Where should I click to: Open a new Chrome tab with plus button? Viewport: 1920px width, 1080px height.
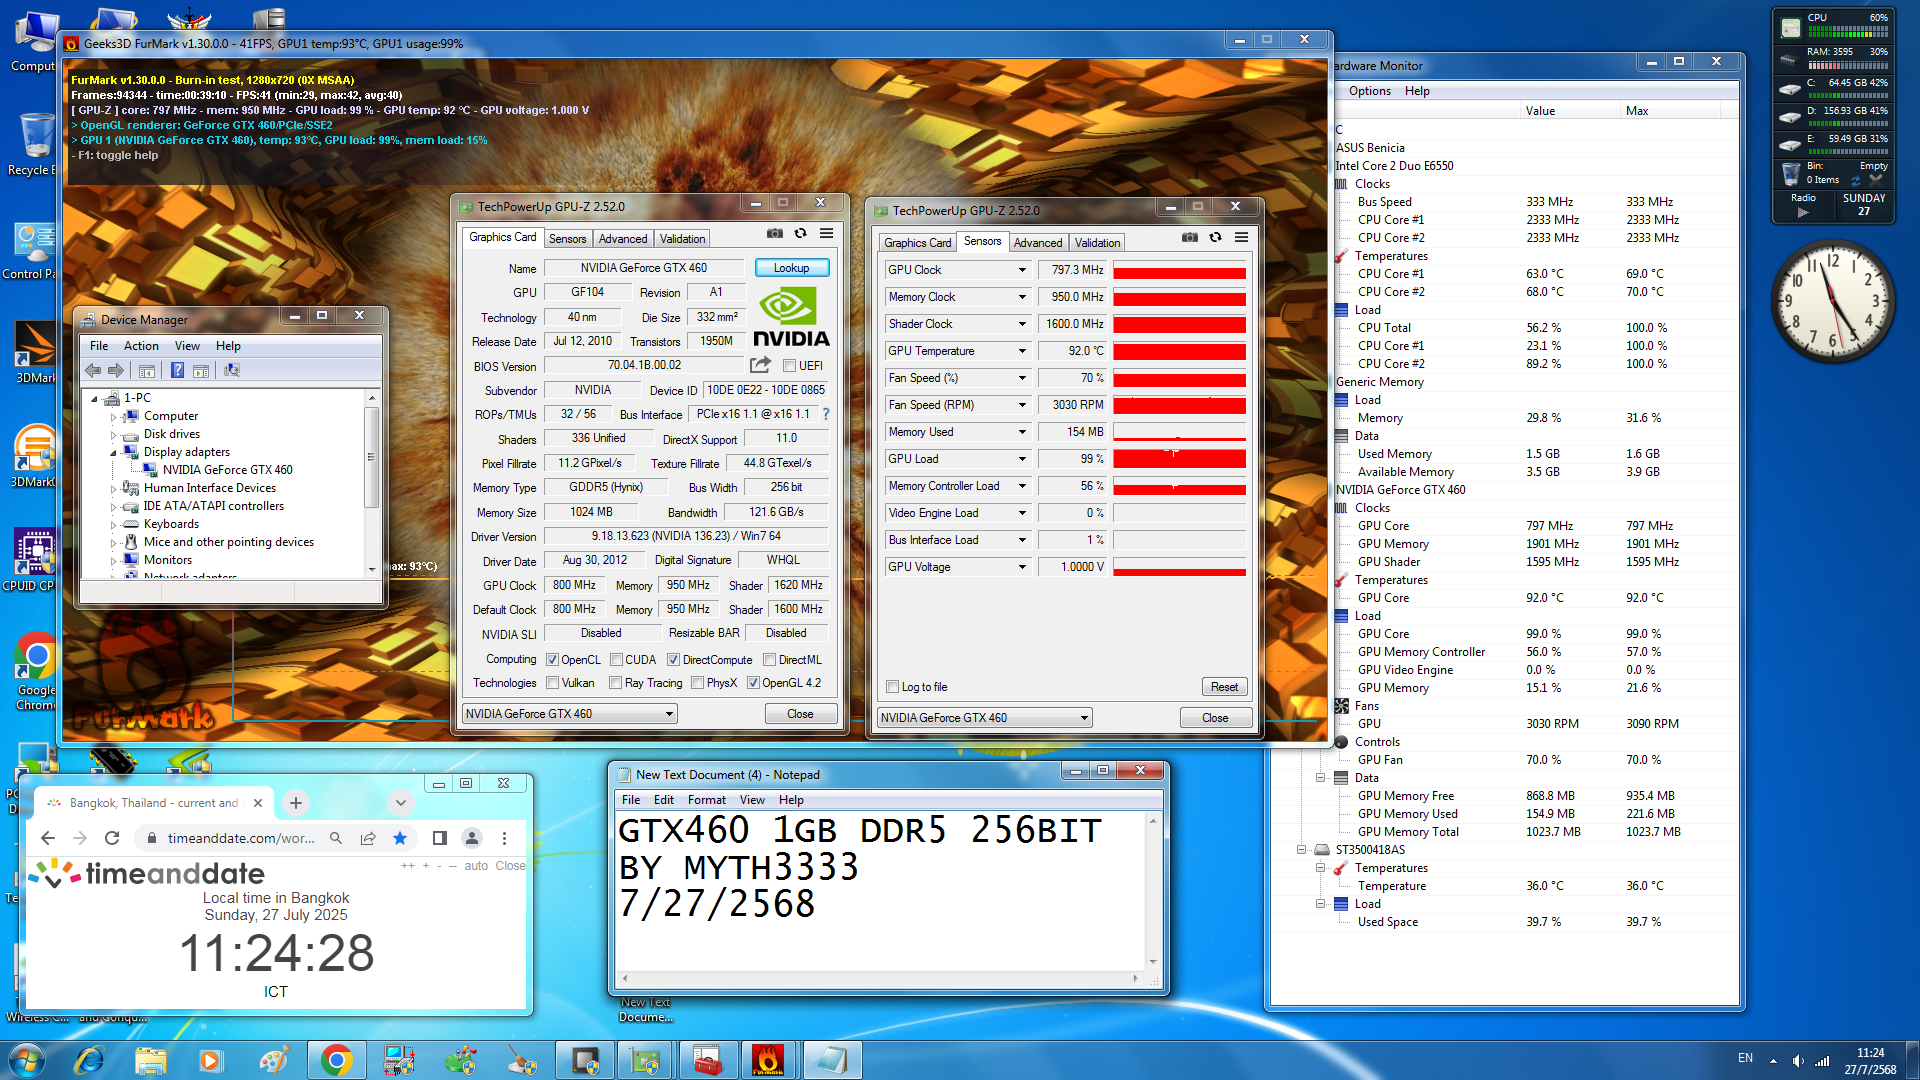click(296, 803)
